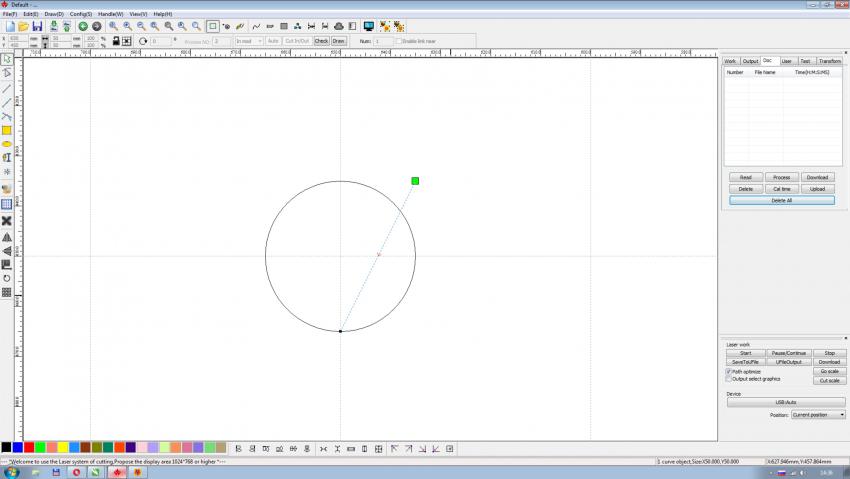Click the Pause/Continue button
Viewport: 850px width, 479px height.
tap(788, 353)
